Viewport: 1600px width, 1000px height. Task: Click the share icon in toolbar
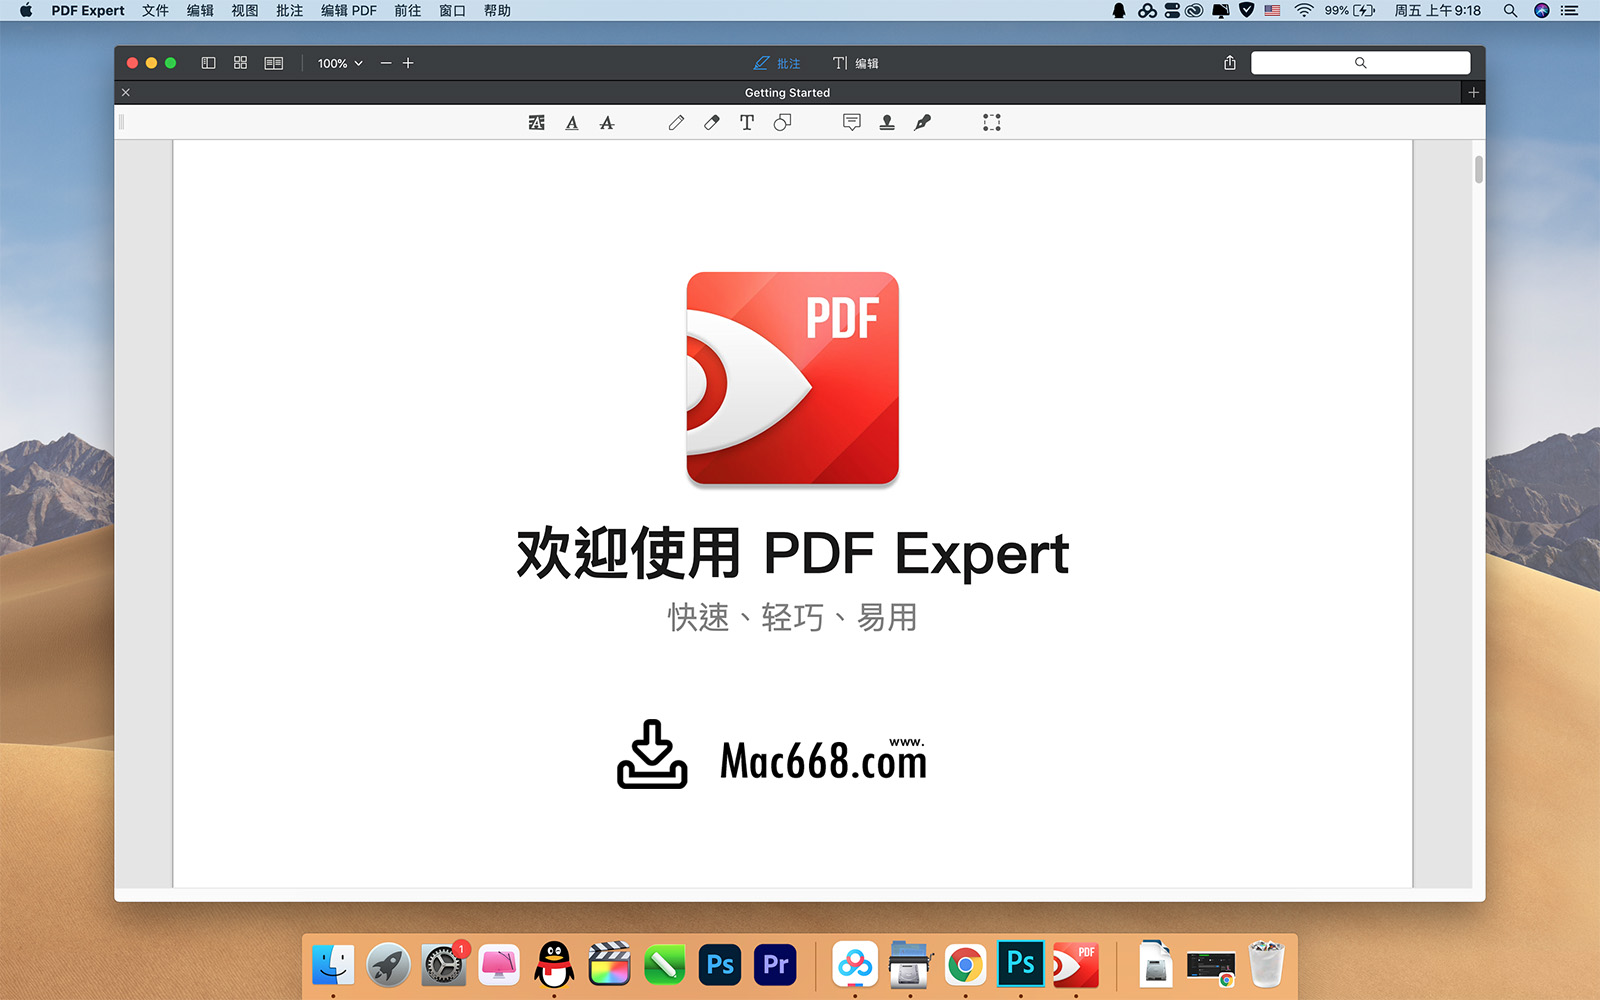[x=1230, y=63]
